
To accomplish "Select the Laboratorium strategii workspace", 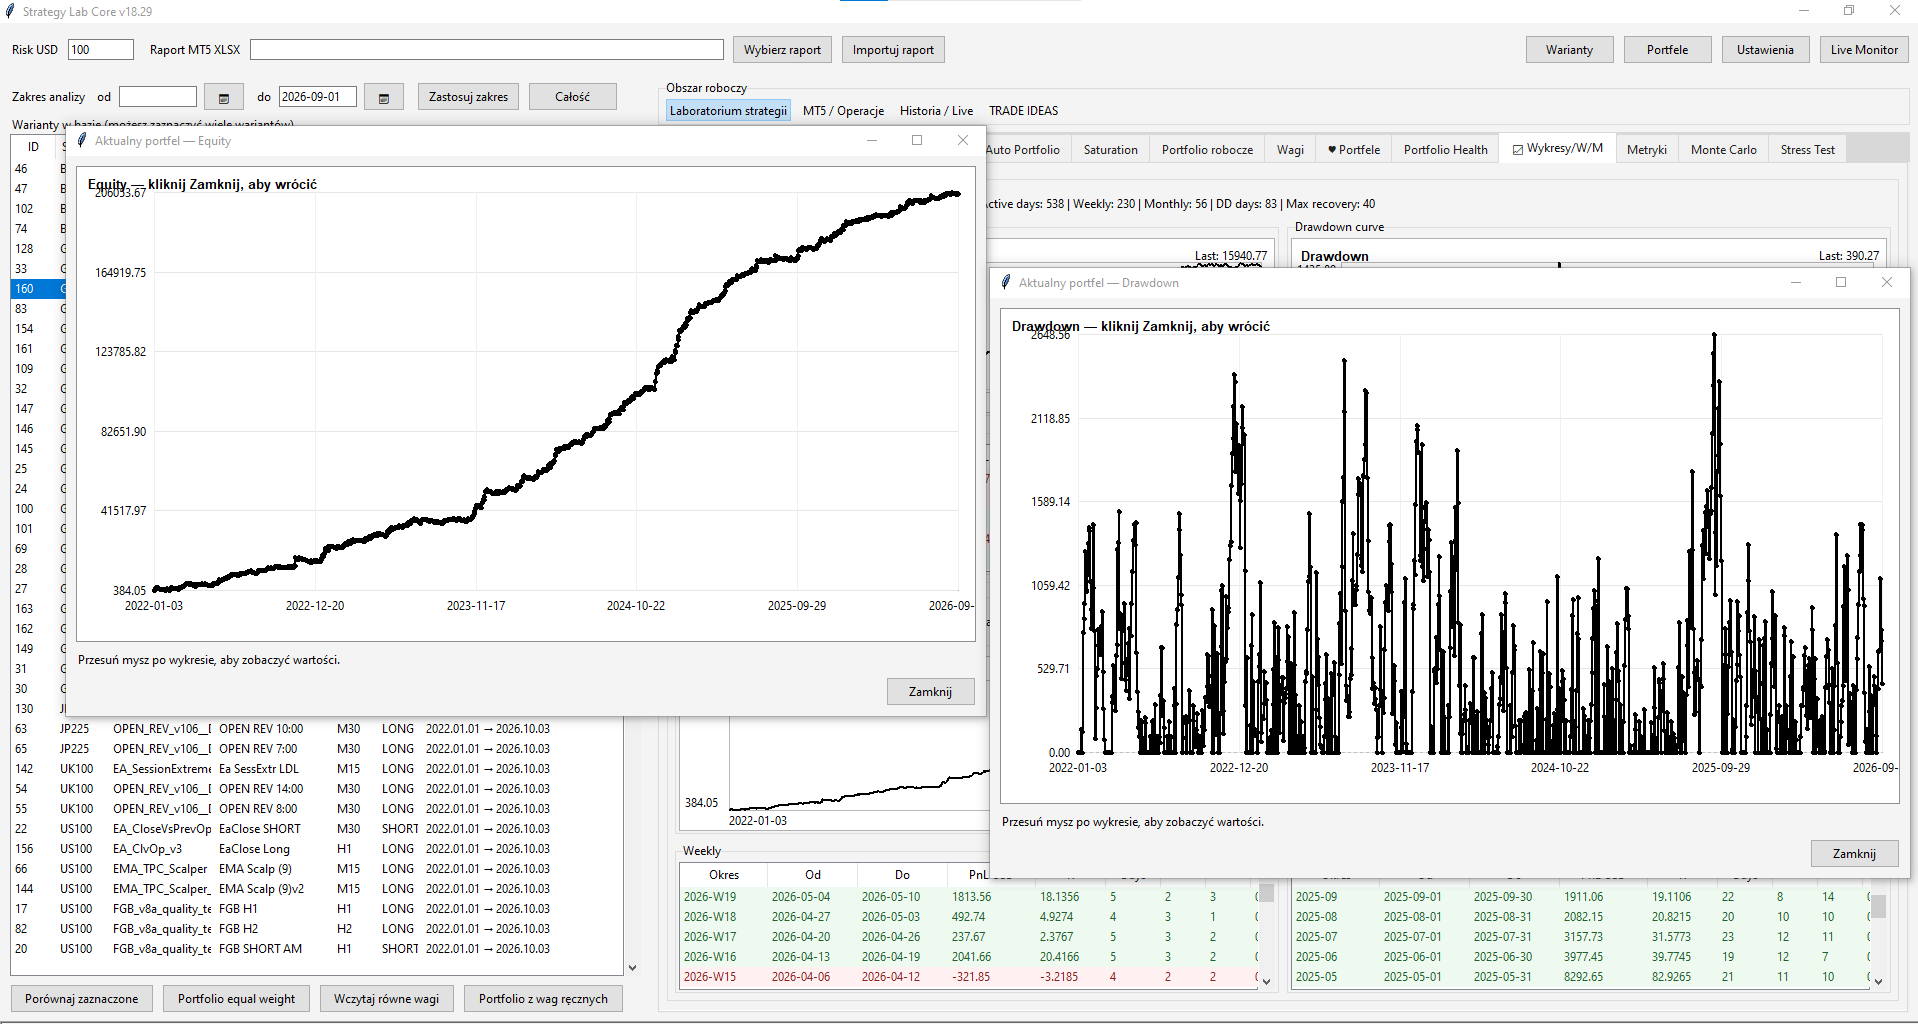I will 728,111.
